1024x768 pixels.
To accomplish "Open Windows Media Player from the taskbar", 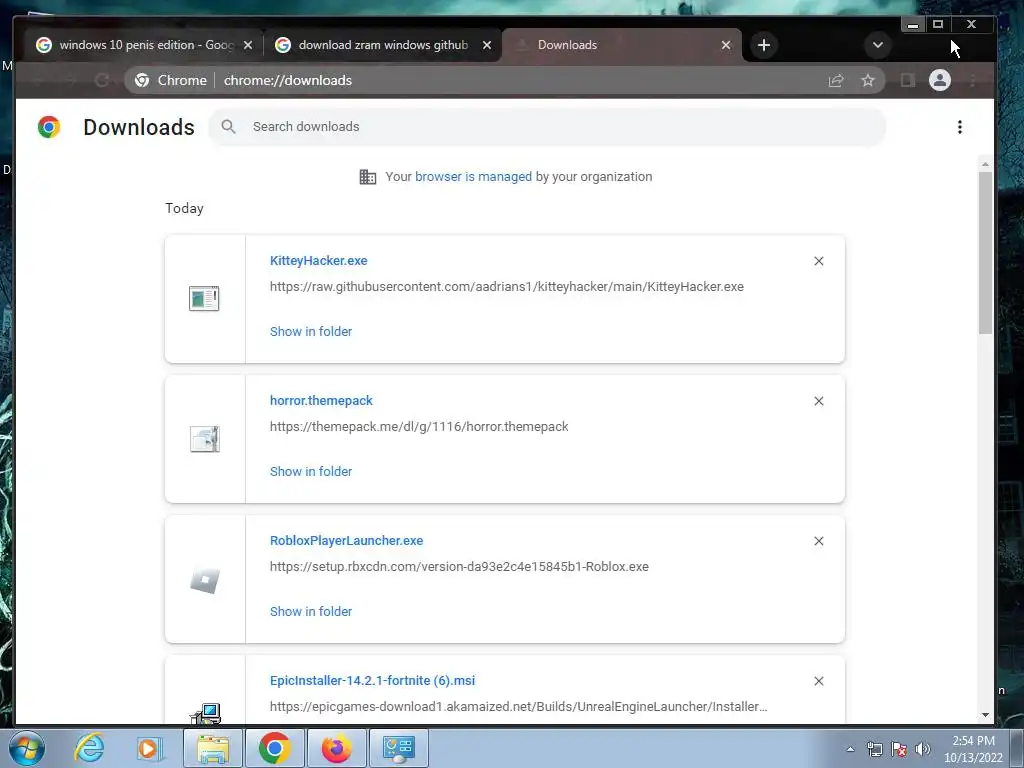I will [x=150, y=748].
